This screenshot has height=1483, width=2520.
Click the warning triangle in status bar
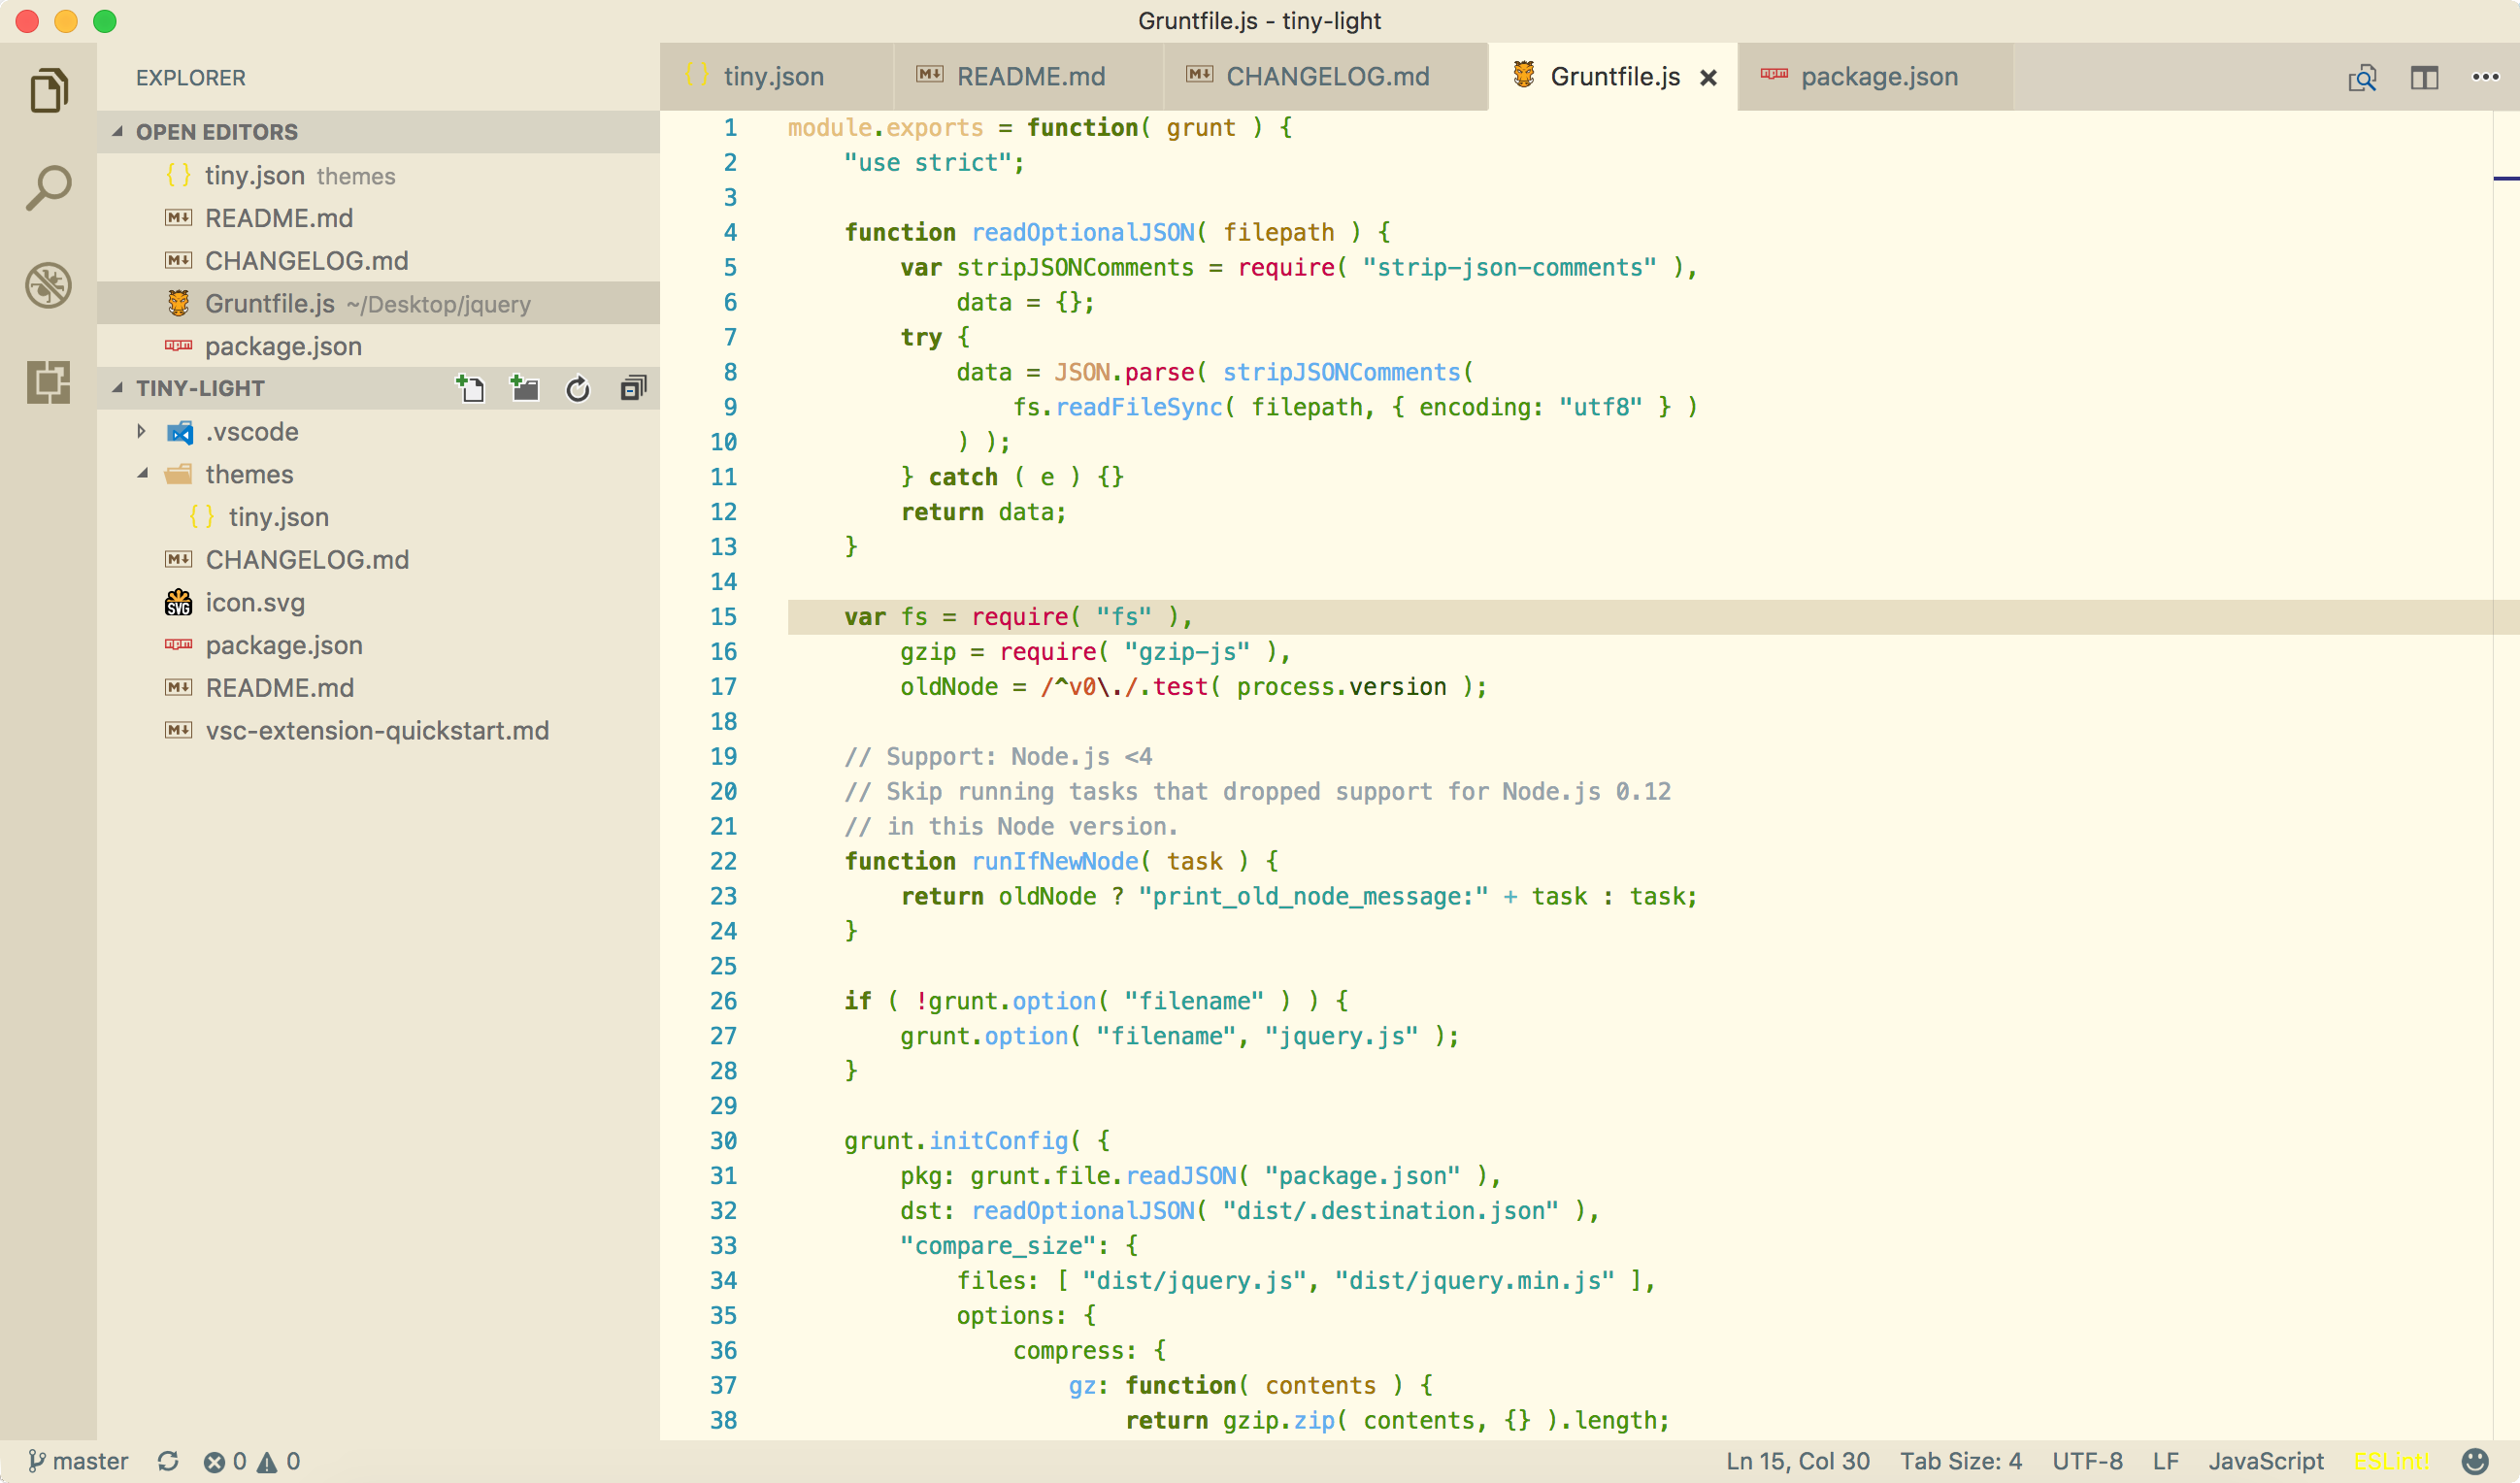[267, 1461]
